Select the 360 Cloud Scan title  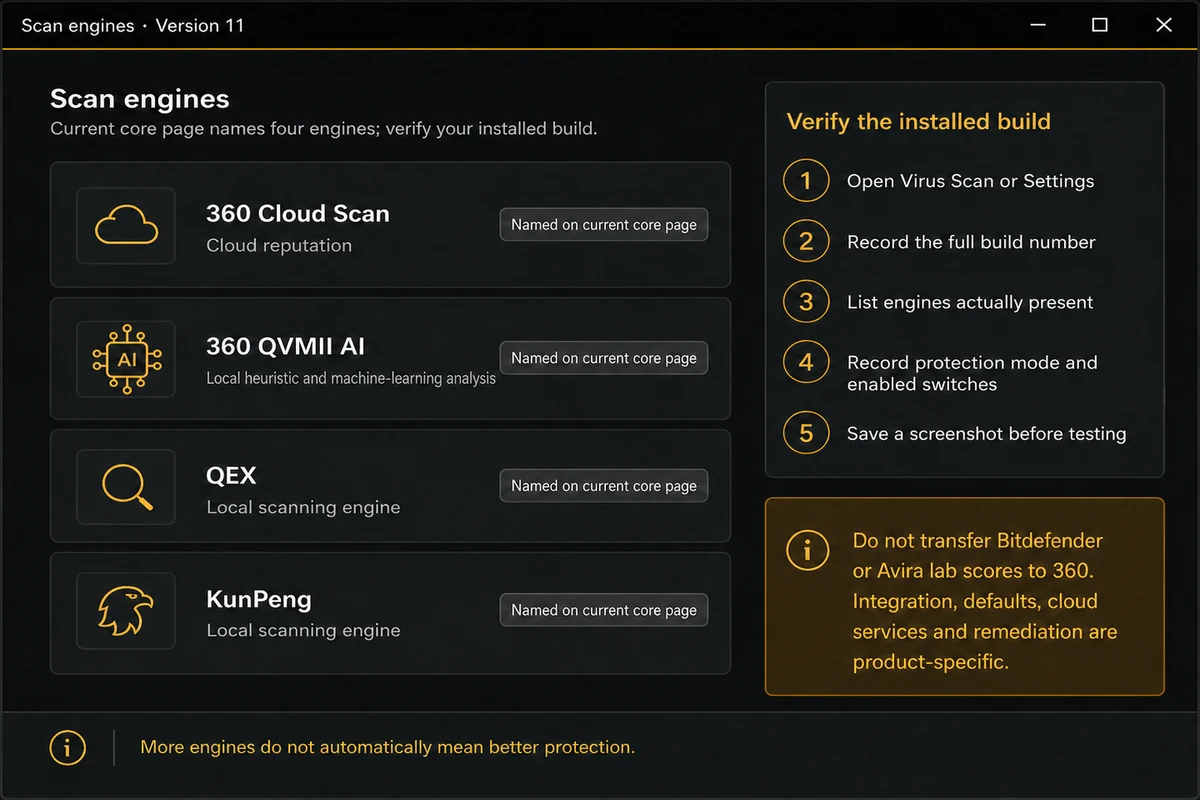[298, 213]
